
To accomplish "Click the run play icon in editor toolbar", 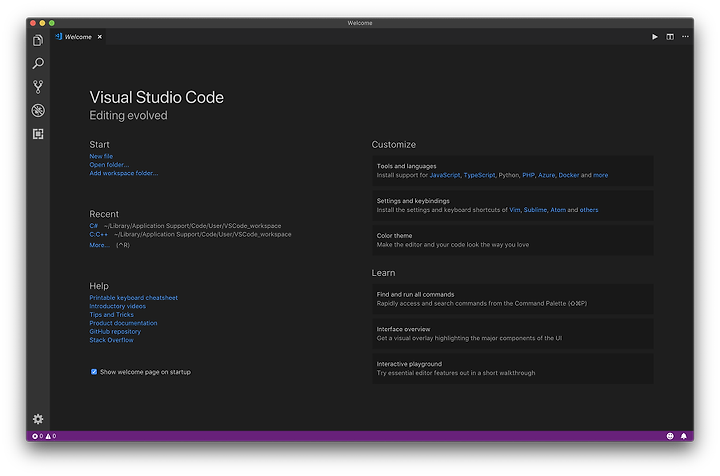I will coord(655,37).
